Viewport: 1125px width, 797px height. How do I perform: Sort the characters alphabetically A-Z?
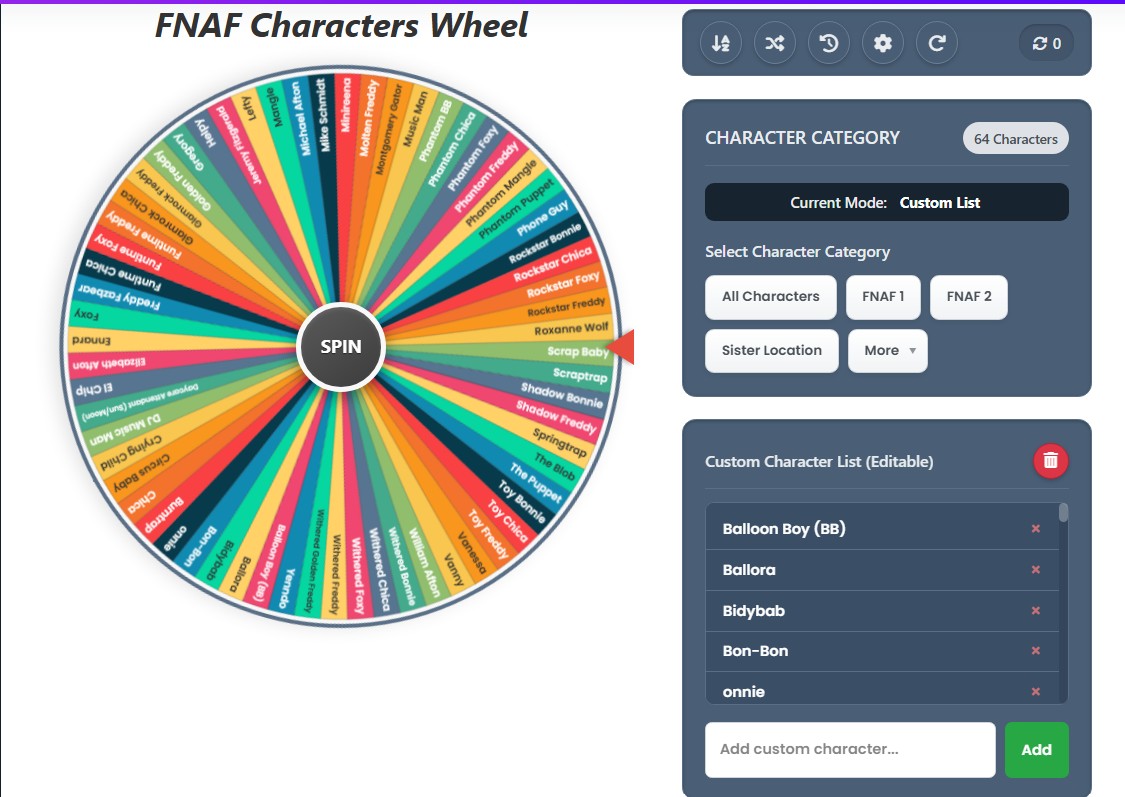(721, 43)
